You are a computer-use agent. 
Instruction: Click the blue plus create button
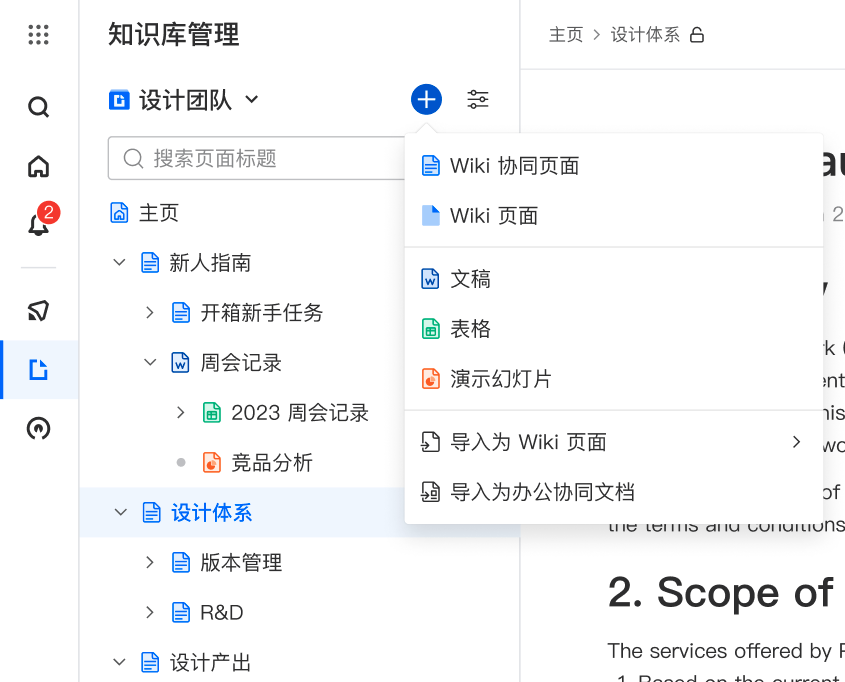click(426, 100)
